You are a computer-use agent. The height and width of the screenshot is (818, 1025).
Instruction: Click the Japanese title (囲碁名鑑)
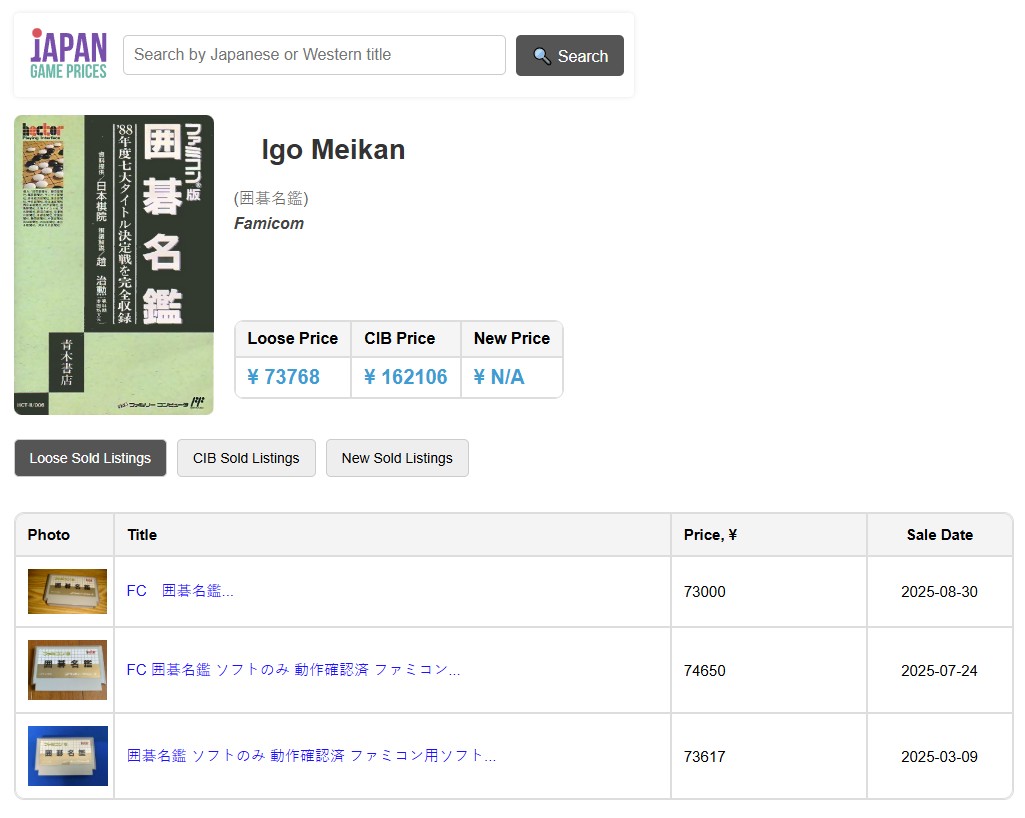[x=271, y=198]
